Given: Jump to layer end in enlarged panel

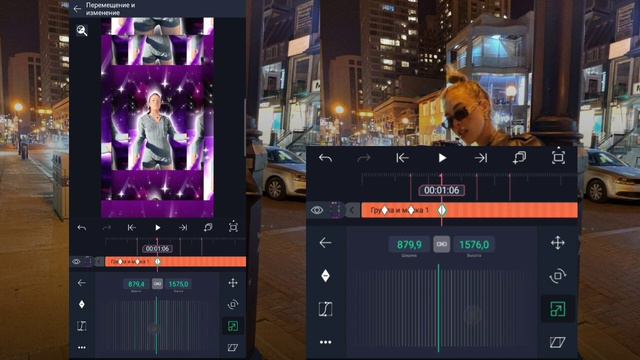Looking at the screenshot, I should [x=481, y=158].
